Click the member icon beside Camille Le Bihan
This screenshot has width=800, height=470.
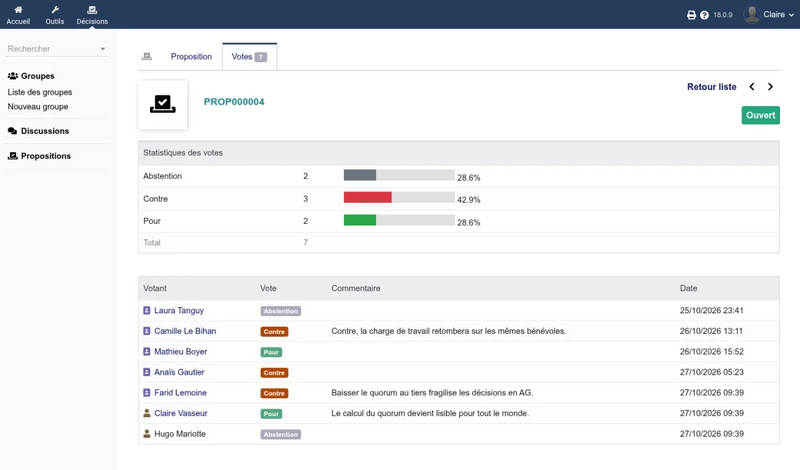coord(147,331)
